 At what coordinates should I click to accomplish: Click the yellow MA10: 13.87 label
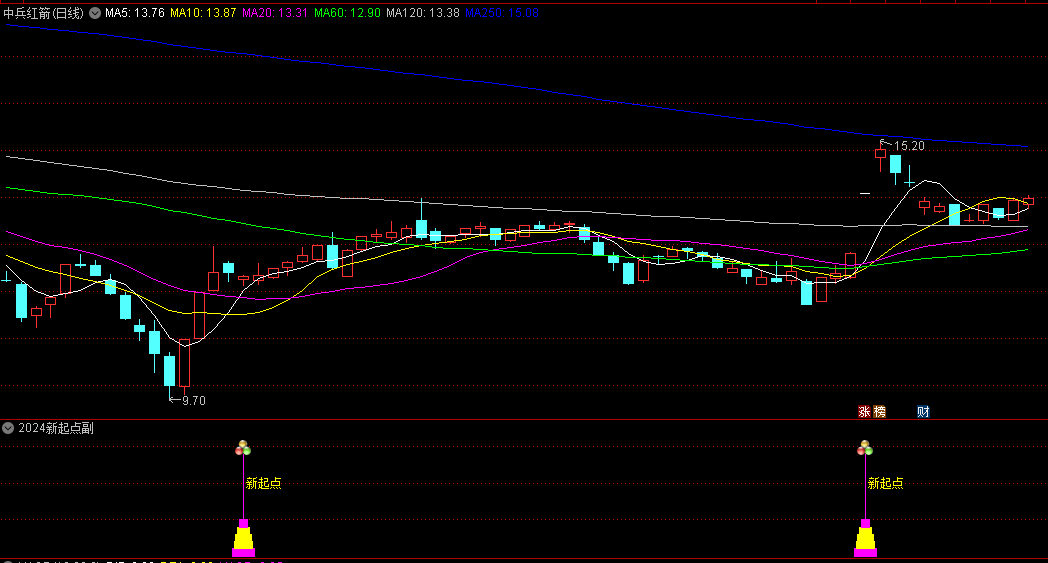(x=203, y=13)
